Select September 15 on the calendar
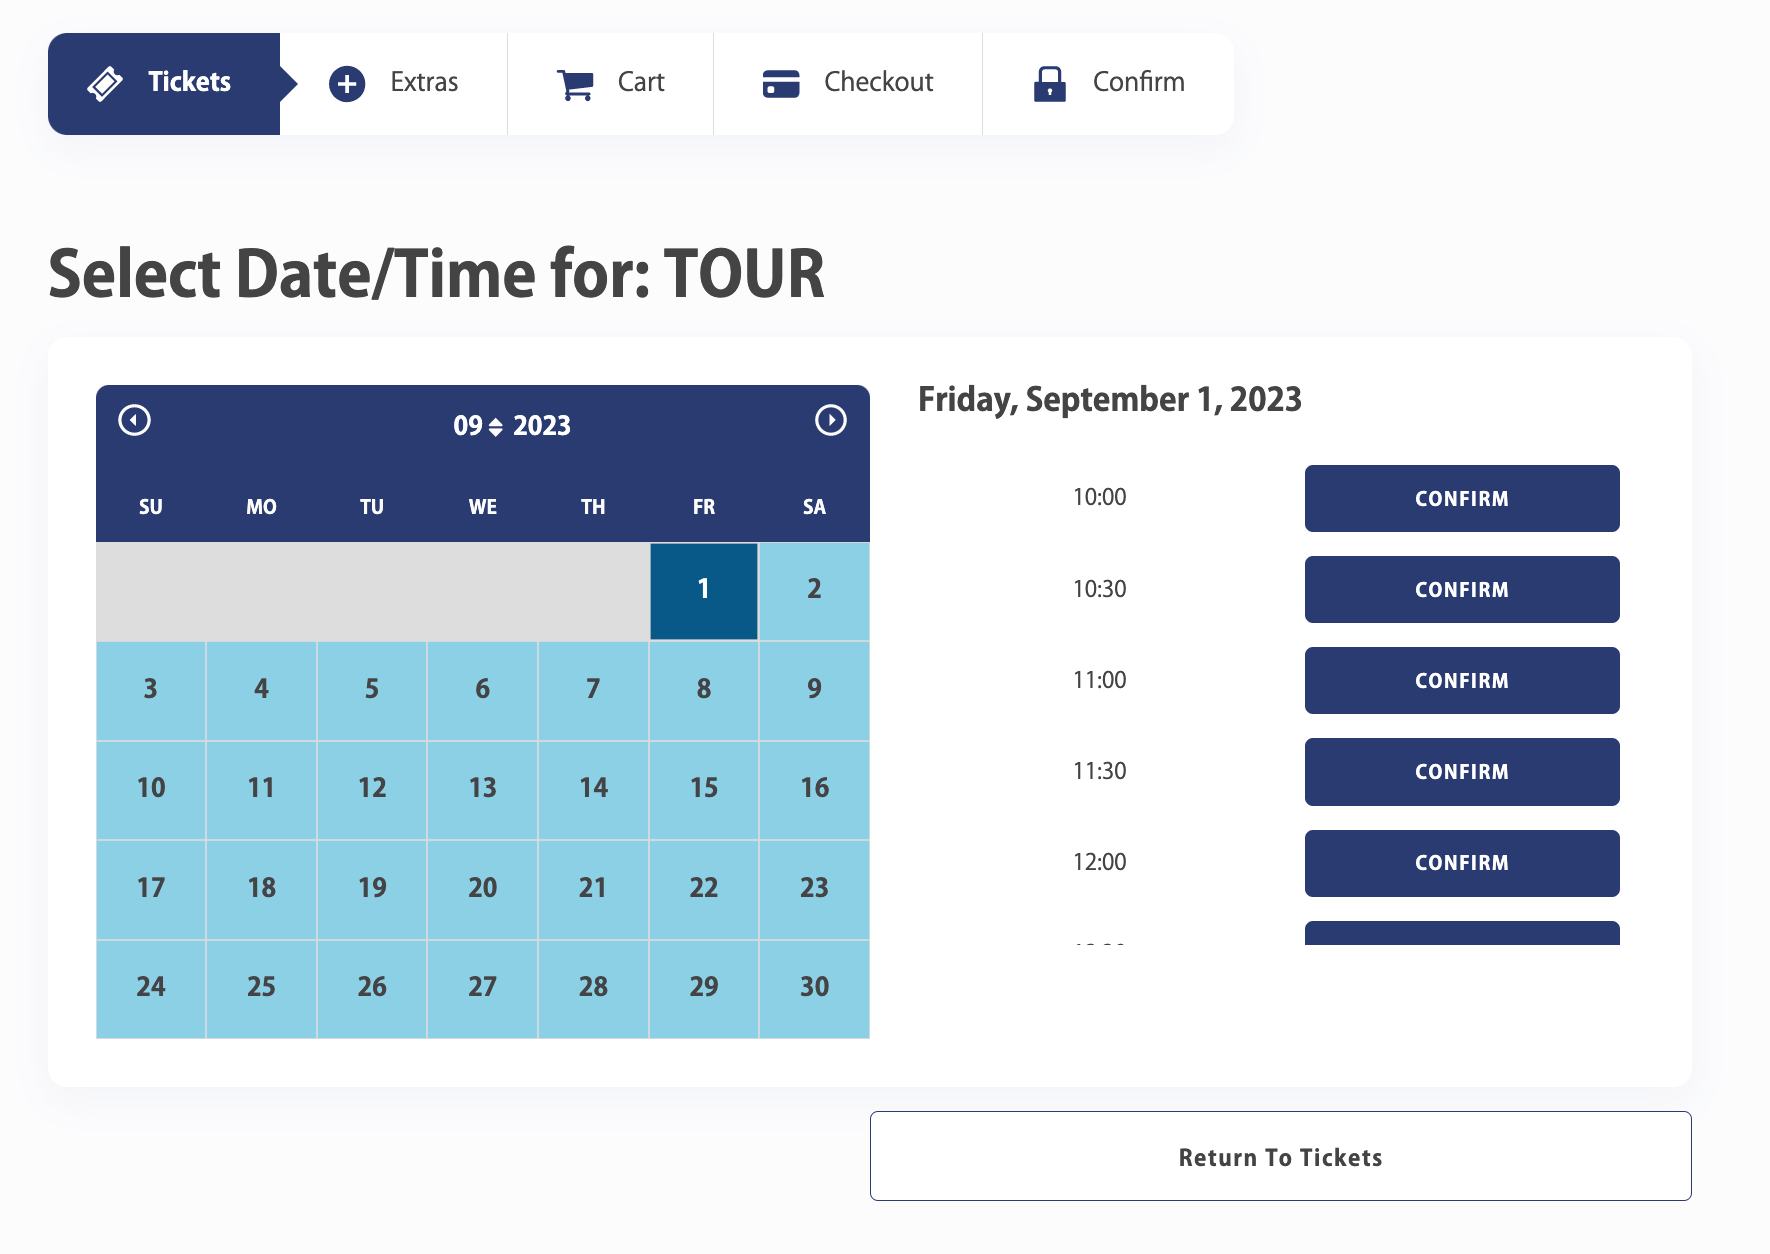Screen dimensions: 1770x1254 [704, 788]
